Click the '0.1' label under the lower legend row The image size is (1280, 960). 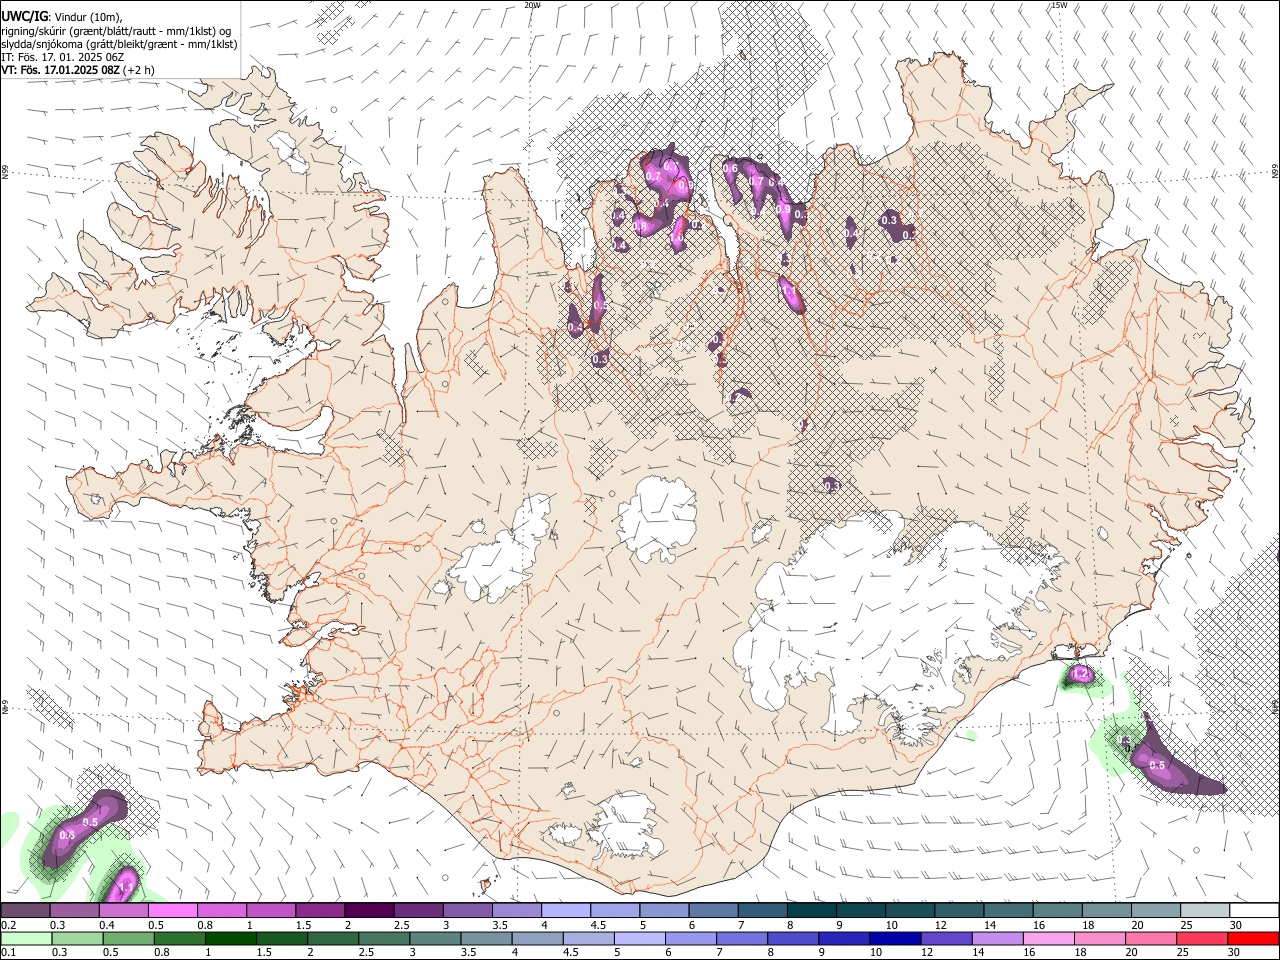[x=7, y=952]
